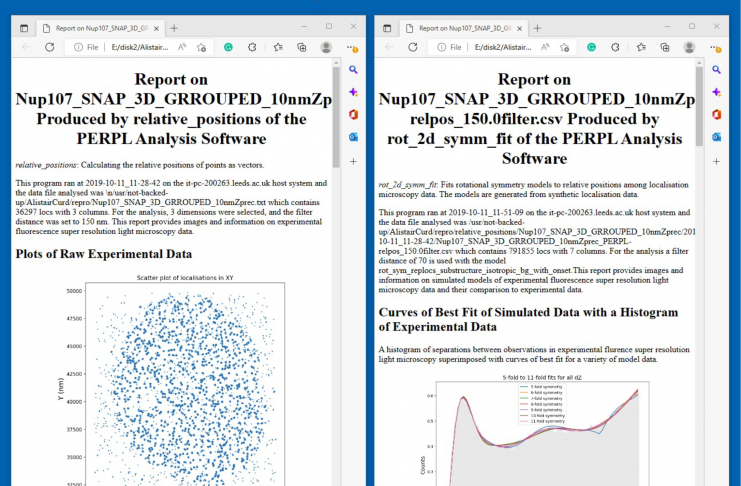This screenshot has width=741, height=486.
Task: Click the left window address bar path
Action: (140, 47)
